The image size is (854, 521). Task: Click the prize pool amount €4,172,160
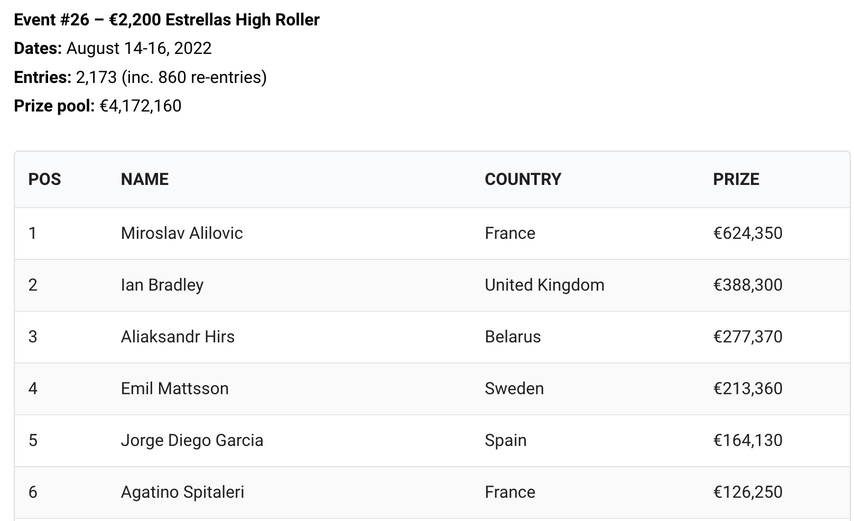pos(141,106)
